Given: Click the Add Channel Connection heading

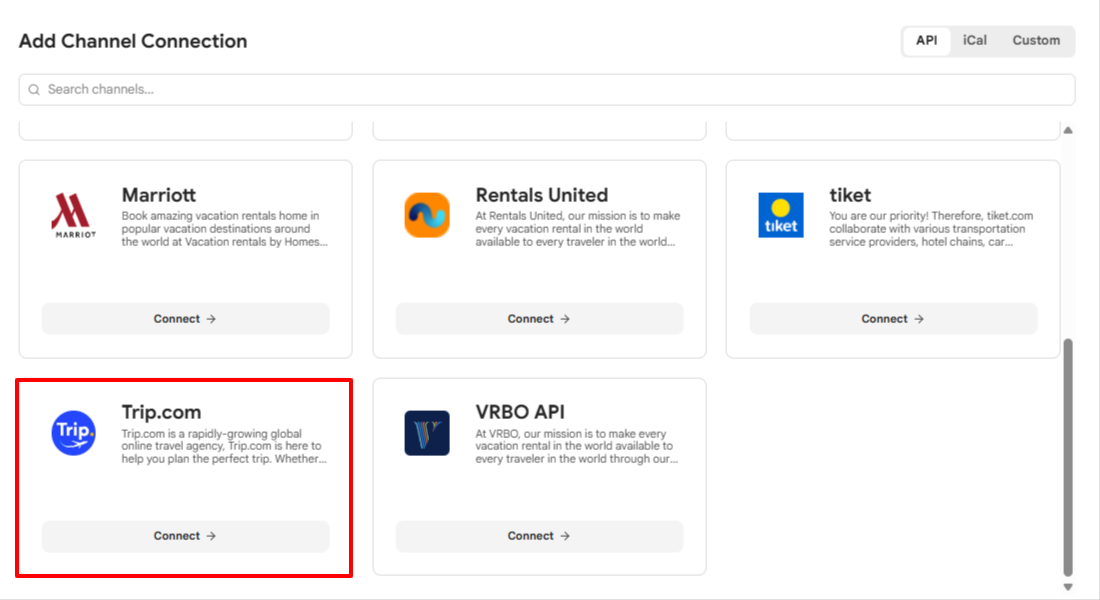Looking at the screenshot, I should pyautogui.click(x=133, y=41).
